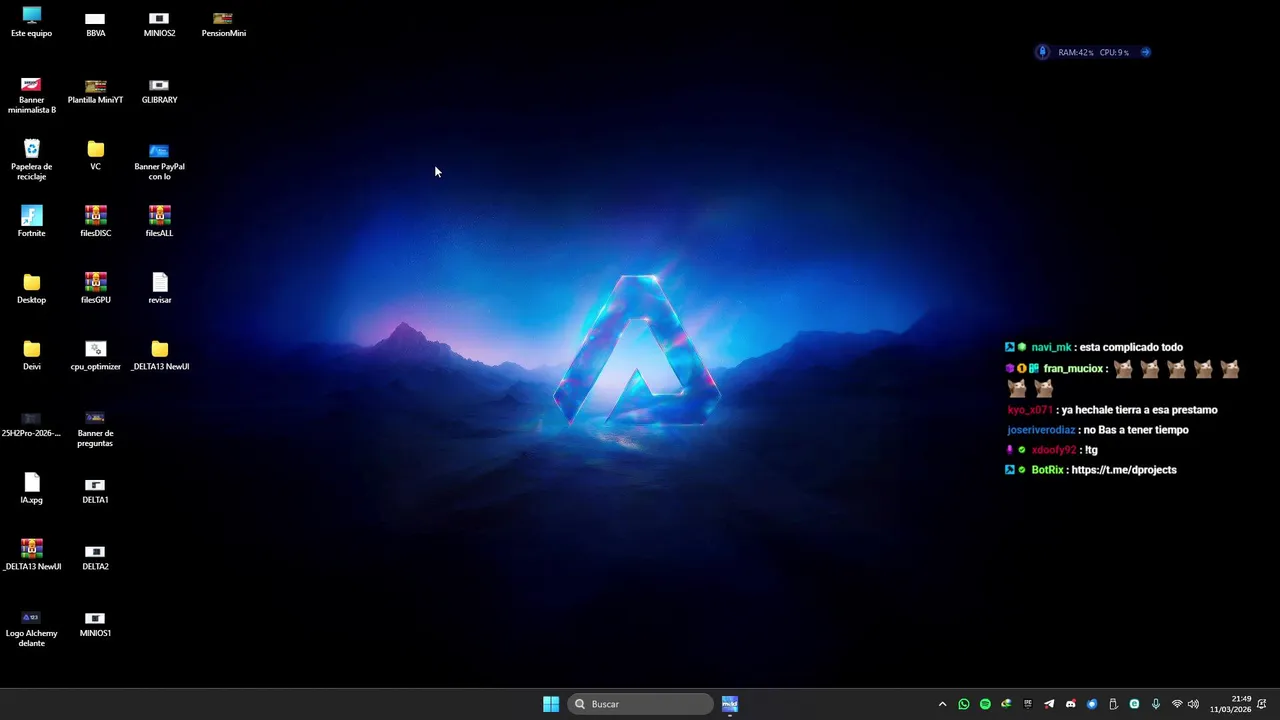Image resolution: width=1280 pixels, height=720 pixels.
Task: Select the Este equipo desktop icon
Action: click(x=32, y=22)
